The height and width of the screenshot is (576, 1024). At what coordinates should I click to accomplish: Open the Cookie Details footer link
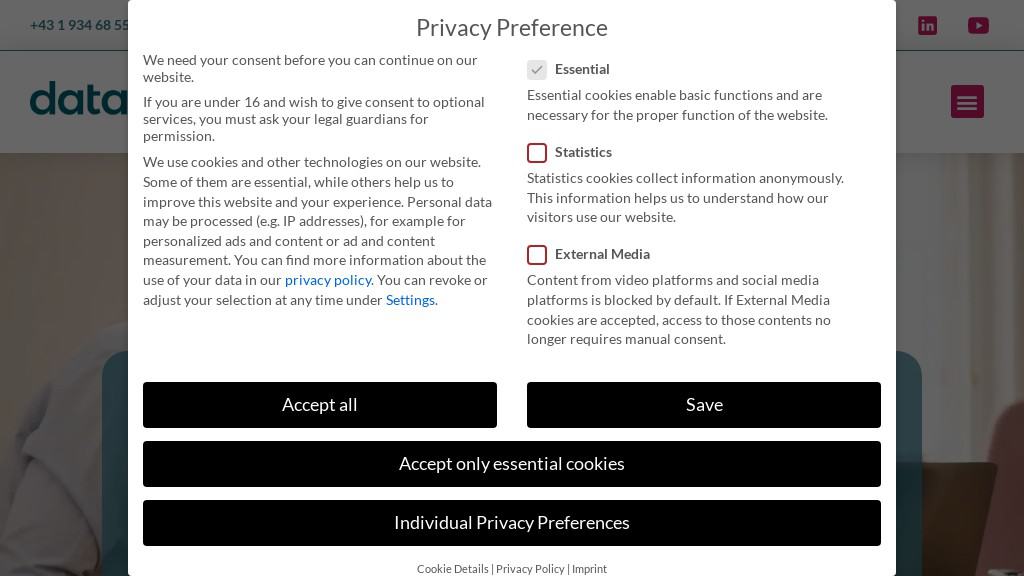453,569
